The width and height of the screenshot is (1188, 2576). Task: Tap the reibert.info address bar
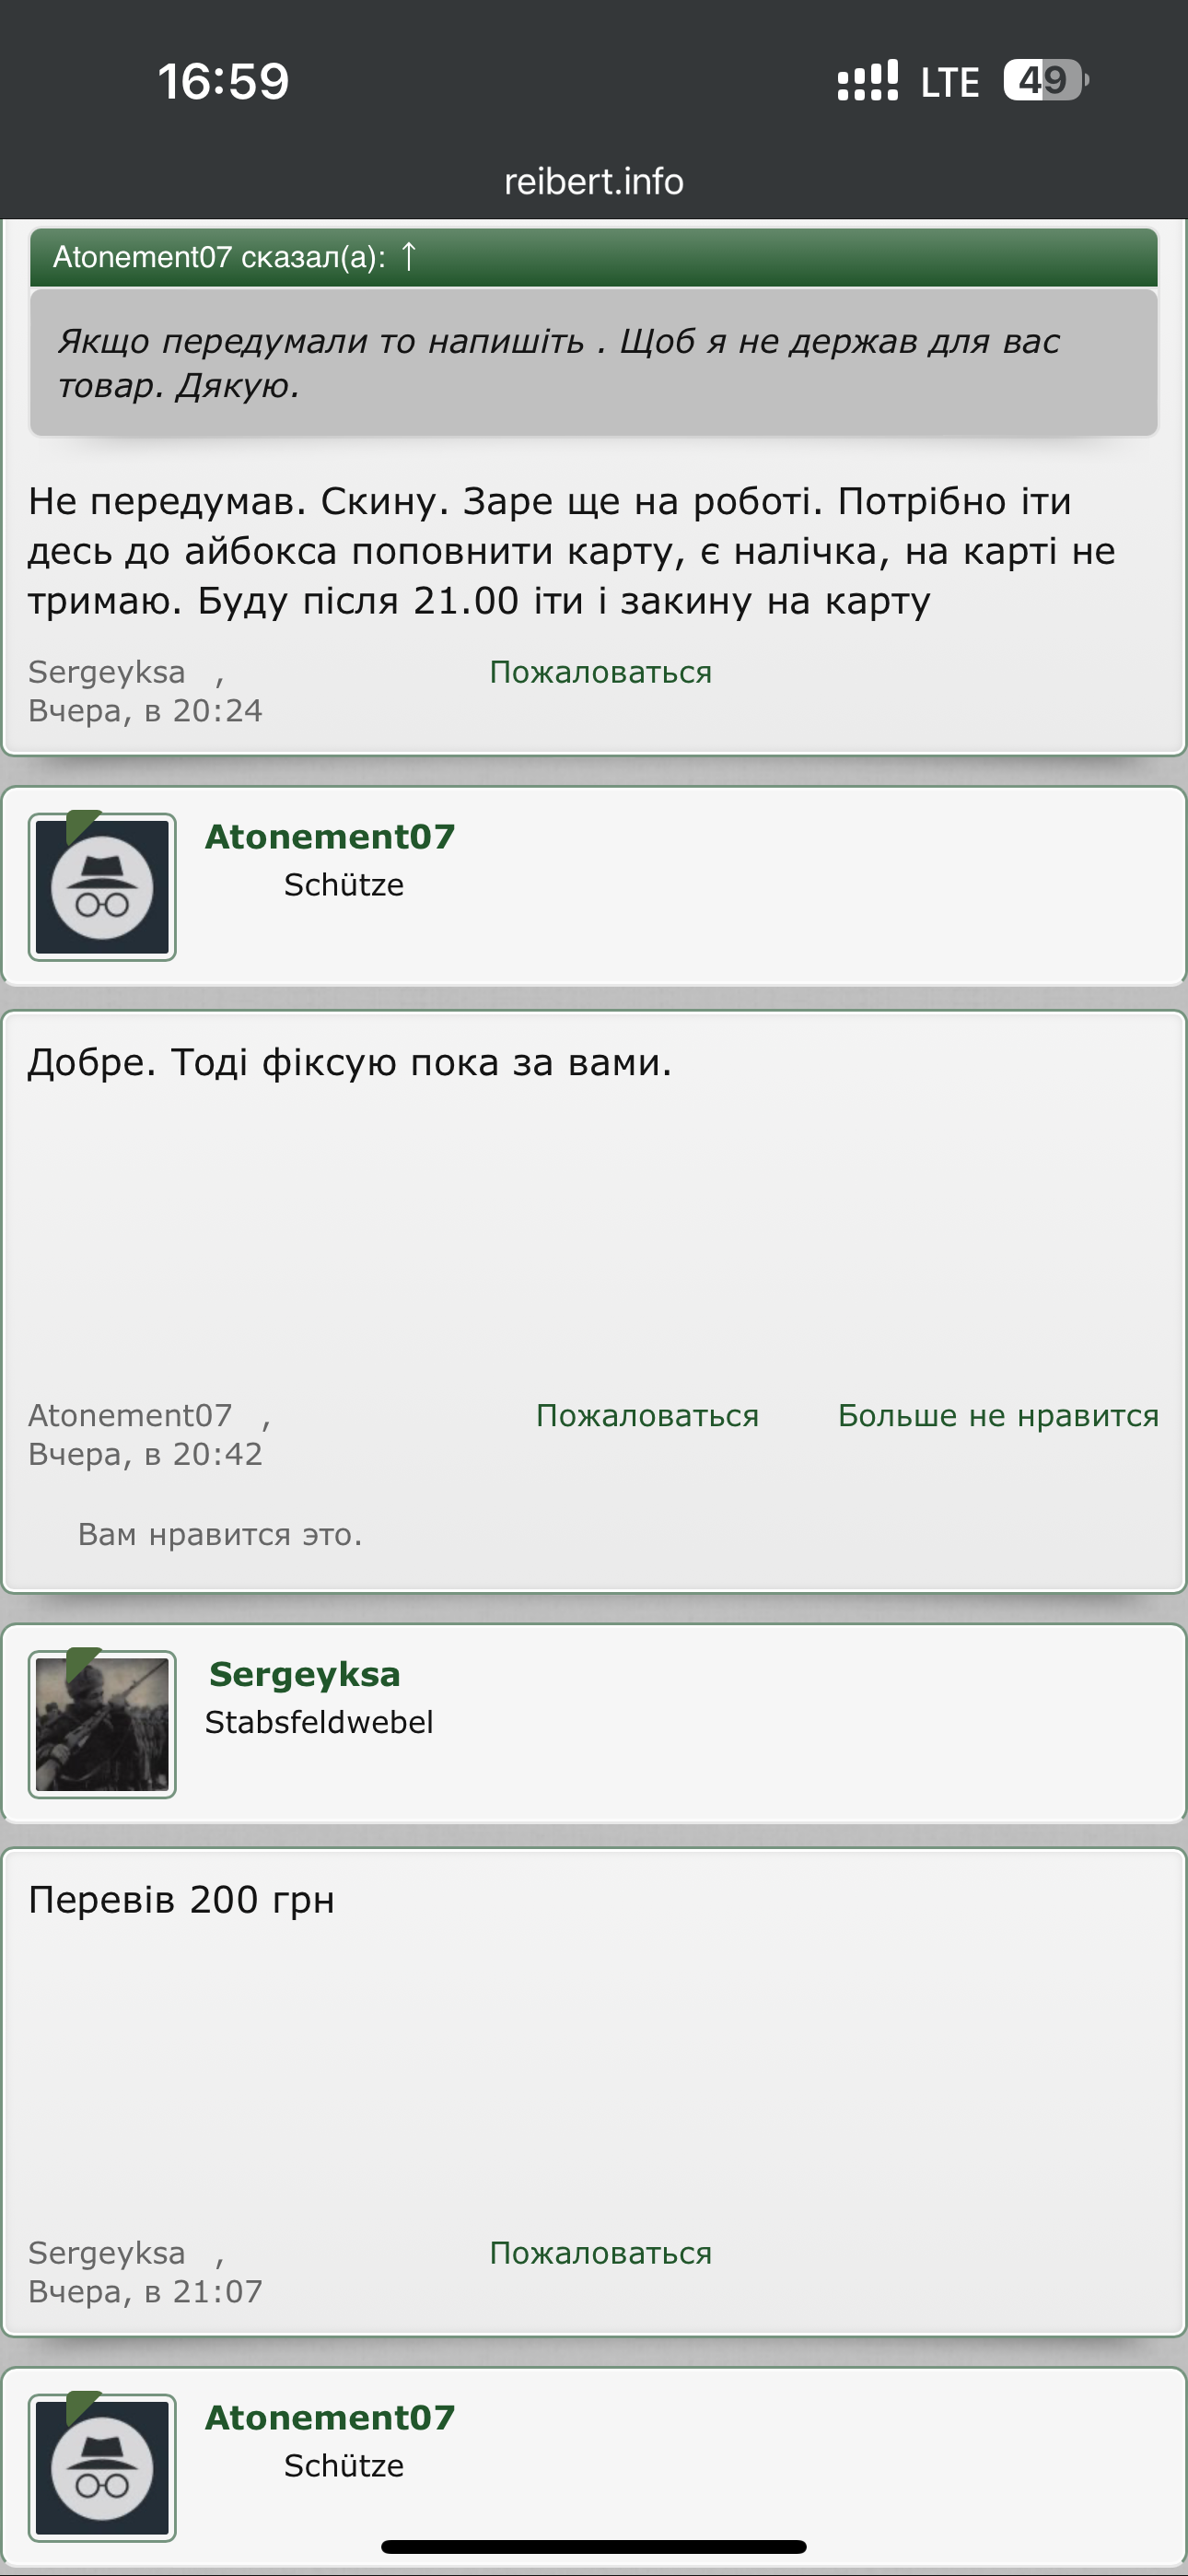click(594, 181)
